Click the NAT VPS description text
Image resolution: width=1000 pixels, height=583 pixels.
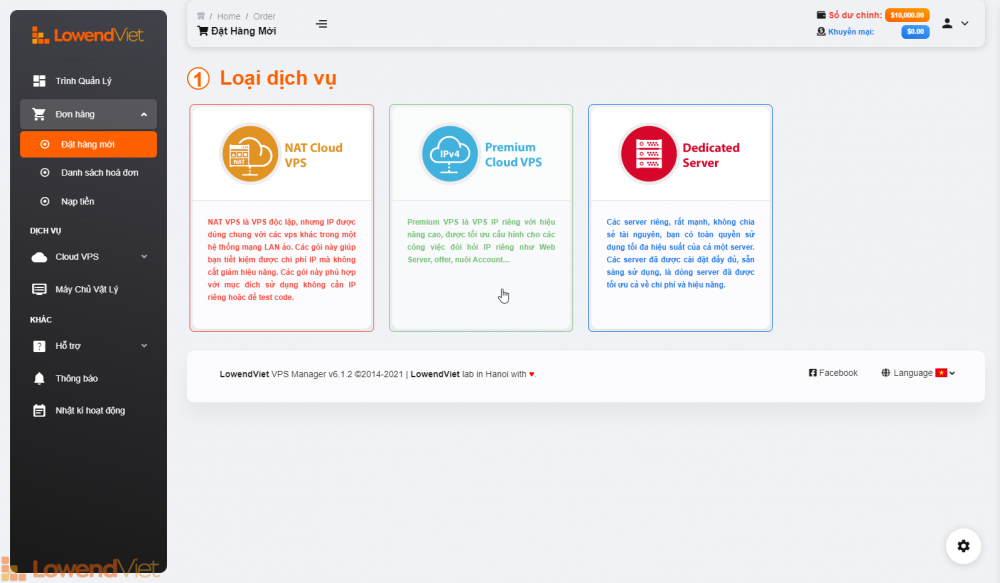[282, 260]
